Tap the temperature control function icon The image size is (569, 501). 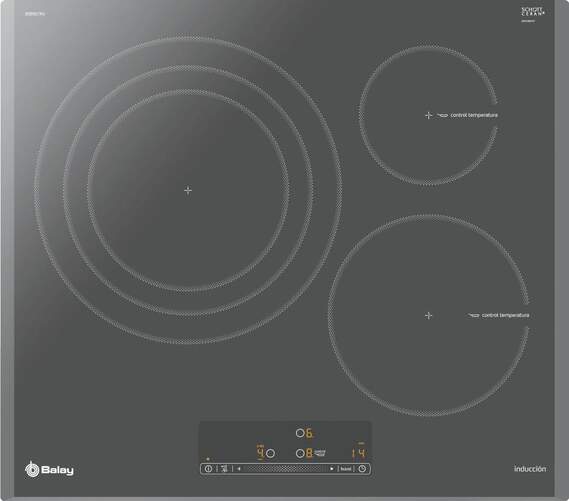coord(224,469)
